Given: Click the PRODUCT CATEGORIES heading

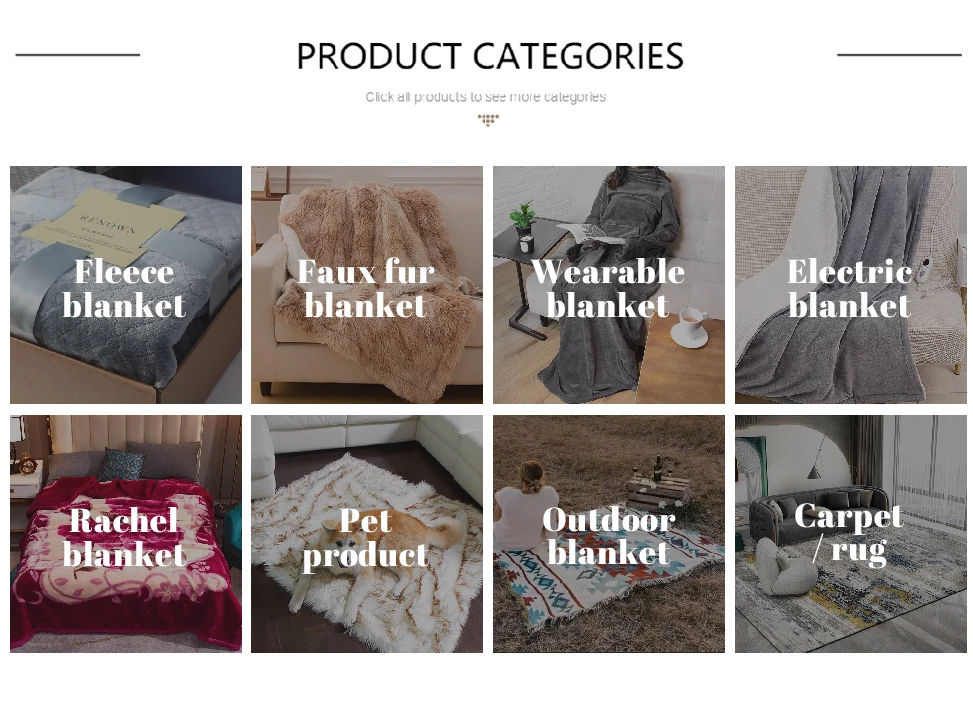Looking at the screenshot, I should (x=490, y=56).
